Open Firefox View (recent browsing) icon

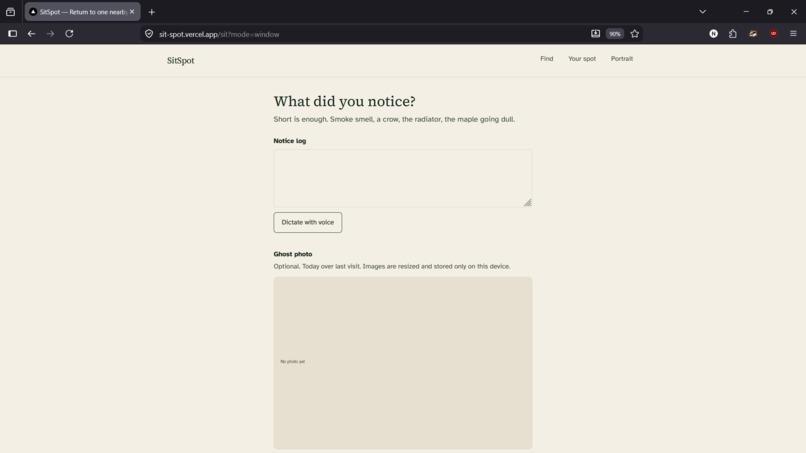(x=10, y=12)
